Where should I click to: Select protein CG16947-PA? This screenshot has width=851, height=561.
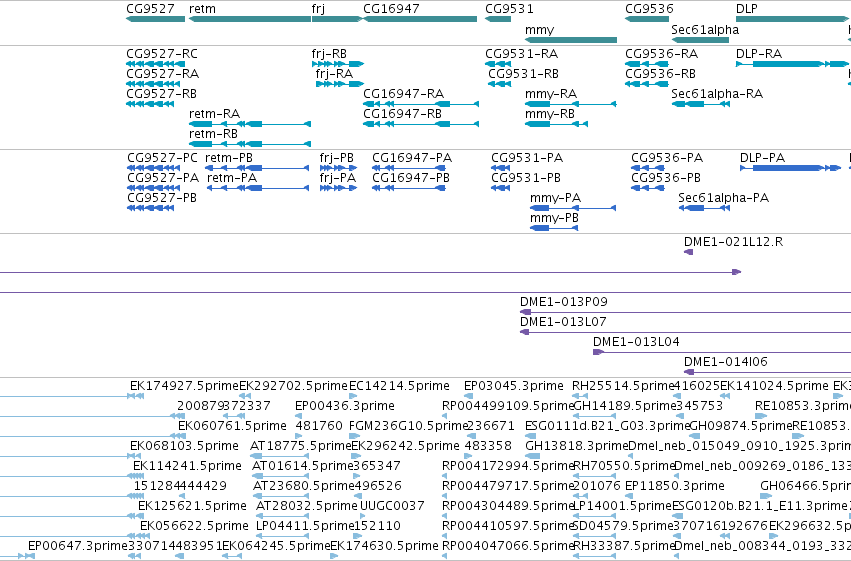coord(409,168)
